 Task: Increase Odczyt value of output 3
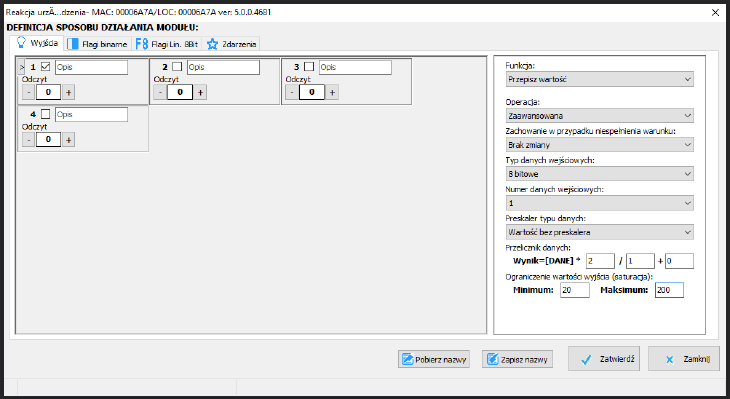click(x=332, y=92)
